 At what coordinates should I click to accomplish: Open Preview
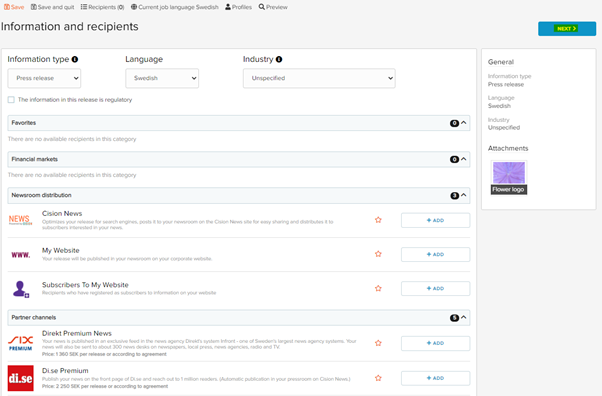click(x=273, y=7)
